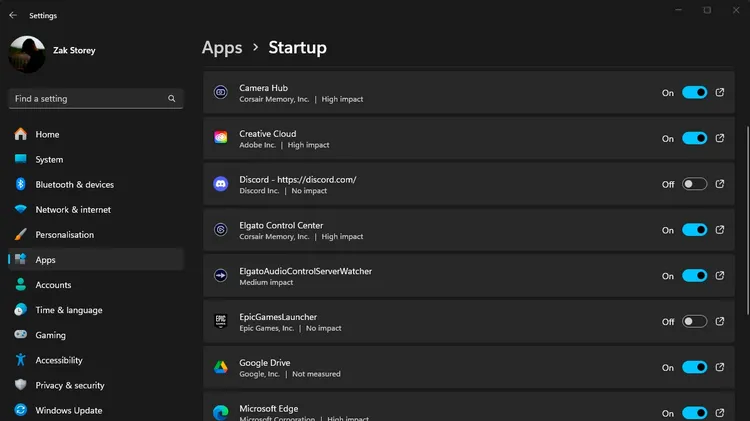Enable Discord startup toggle
The image size is (750, 421).
click(695, 184)
